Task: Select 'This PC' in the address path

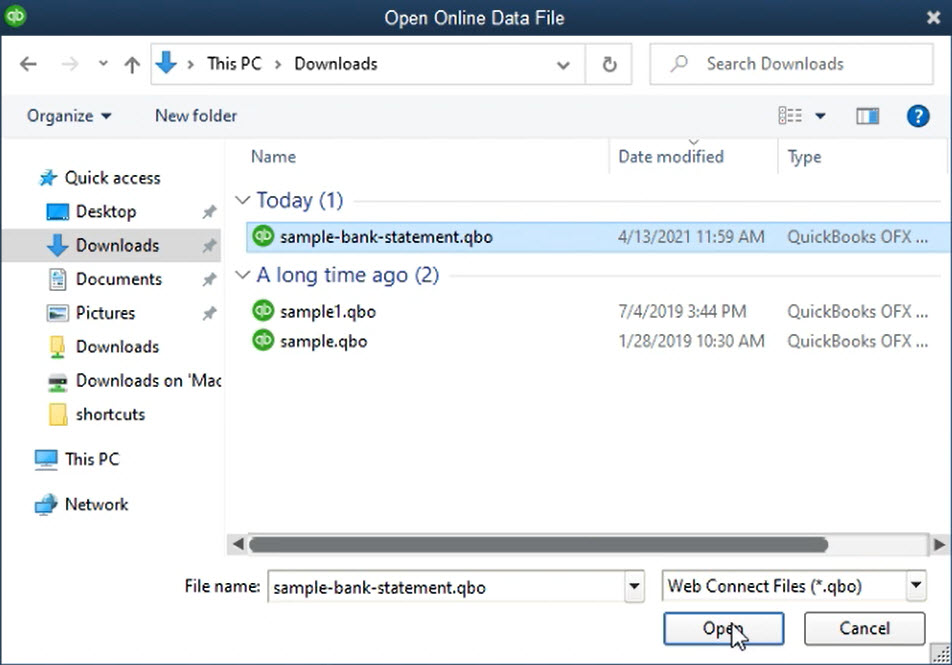Action: point(234,64)
